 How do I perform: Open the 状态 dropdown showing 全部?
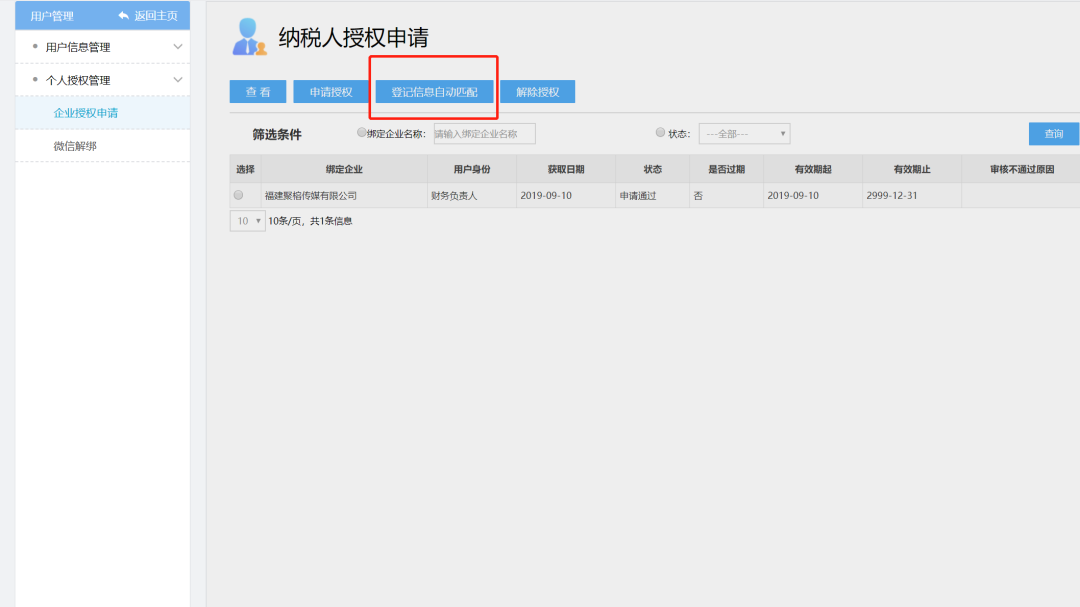click(x=744, y=134)
